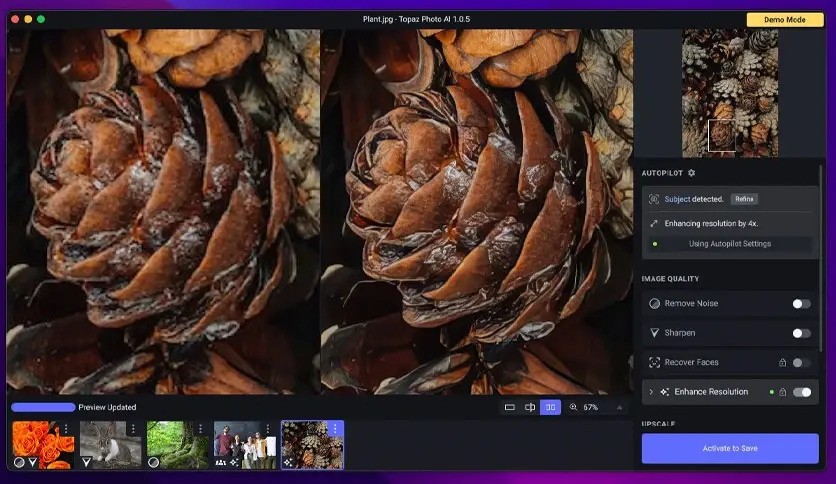Image resolution: width=836 pixels, height=484 pixels.
Task: Click the right panel scrollbar
Action: click(x=821, y=259)
